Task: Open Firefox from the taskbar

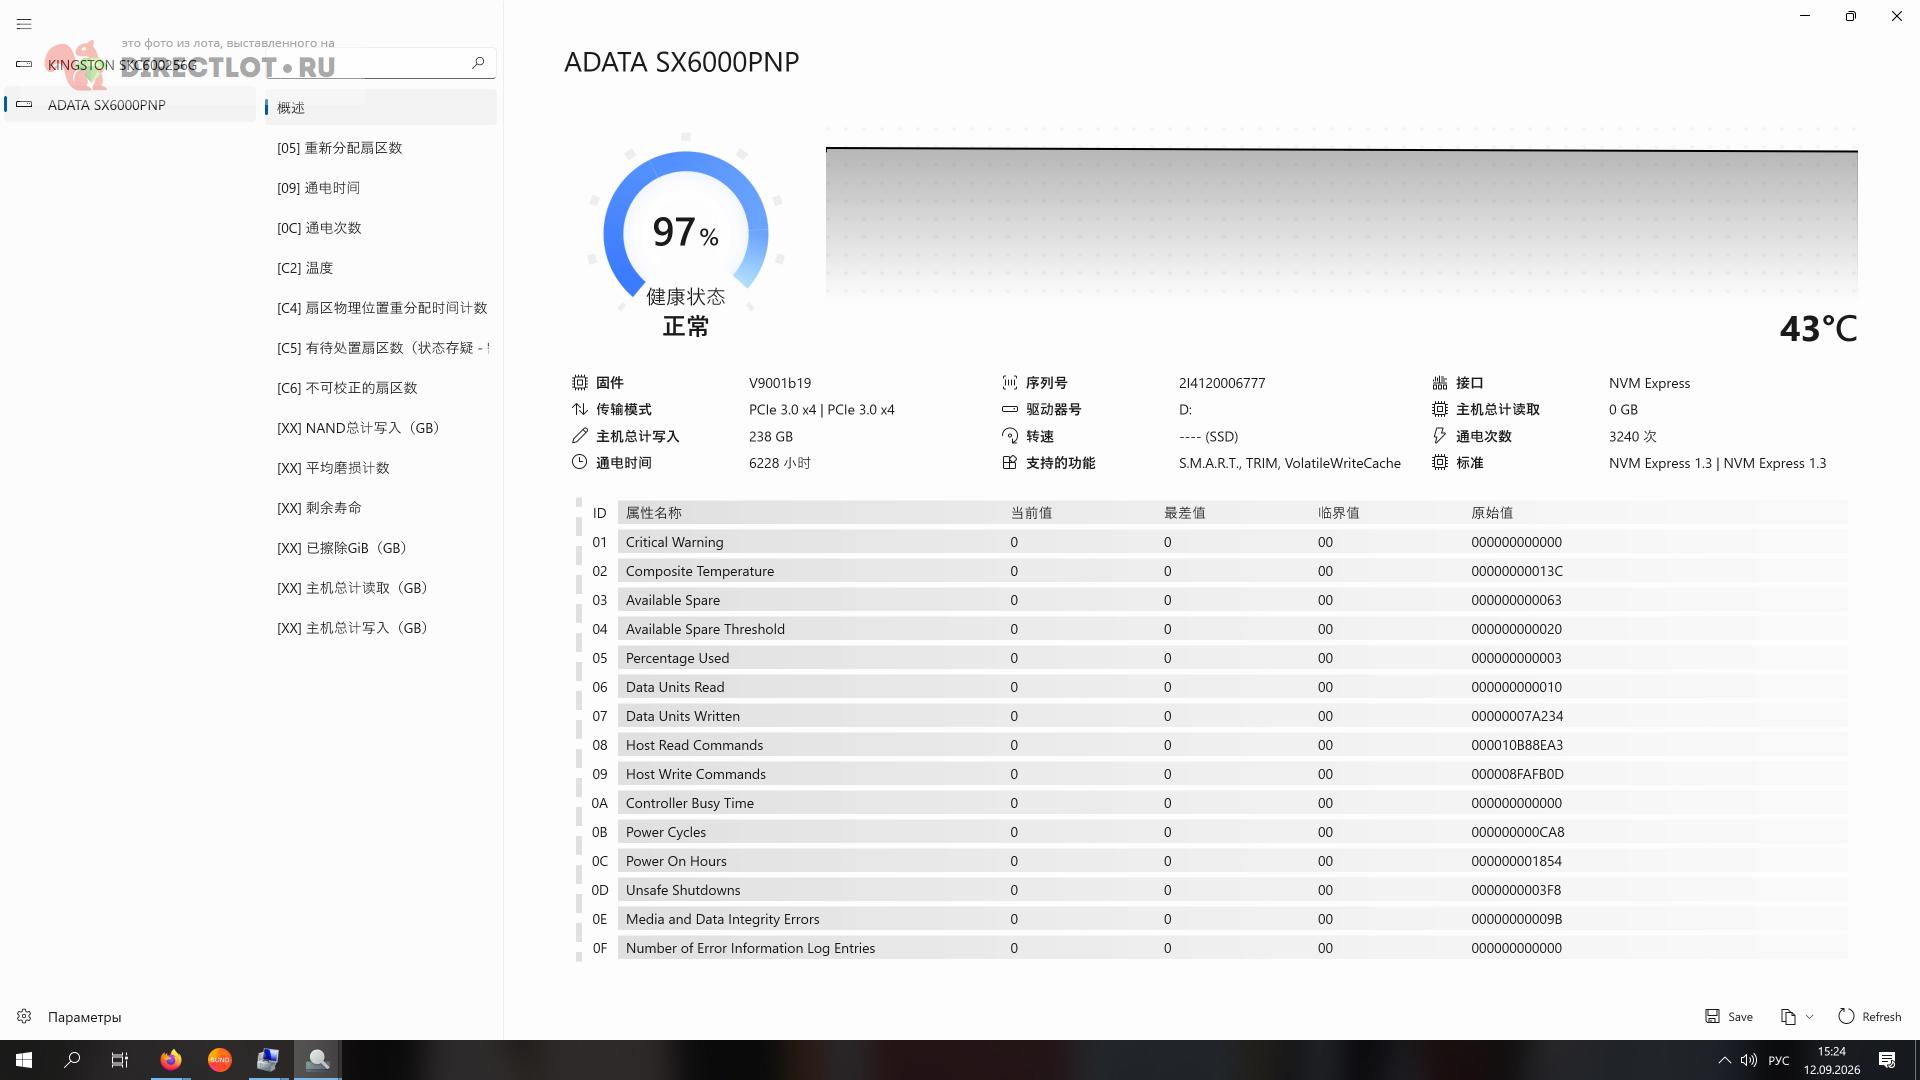Action: coord(171,1060)
